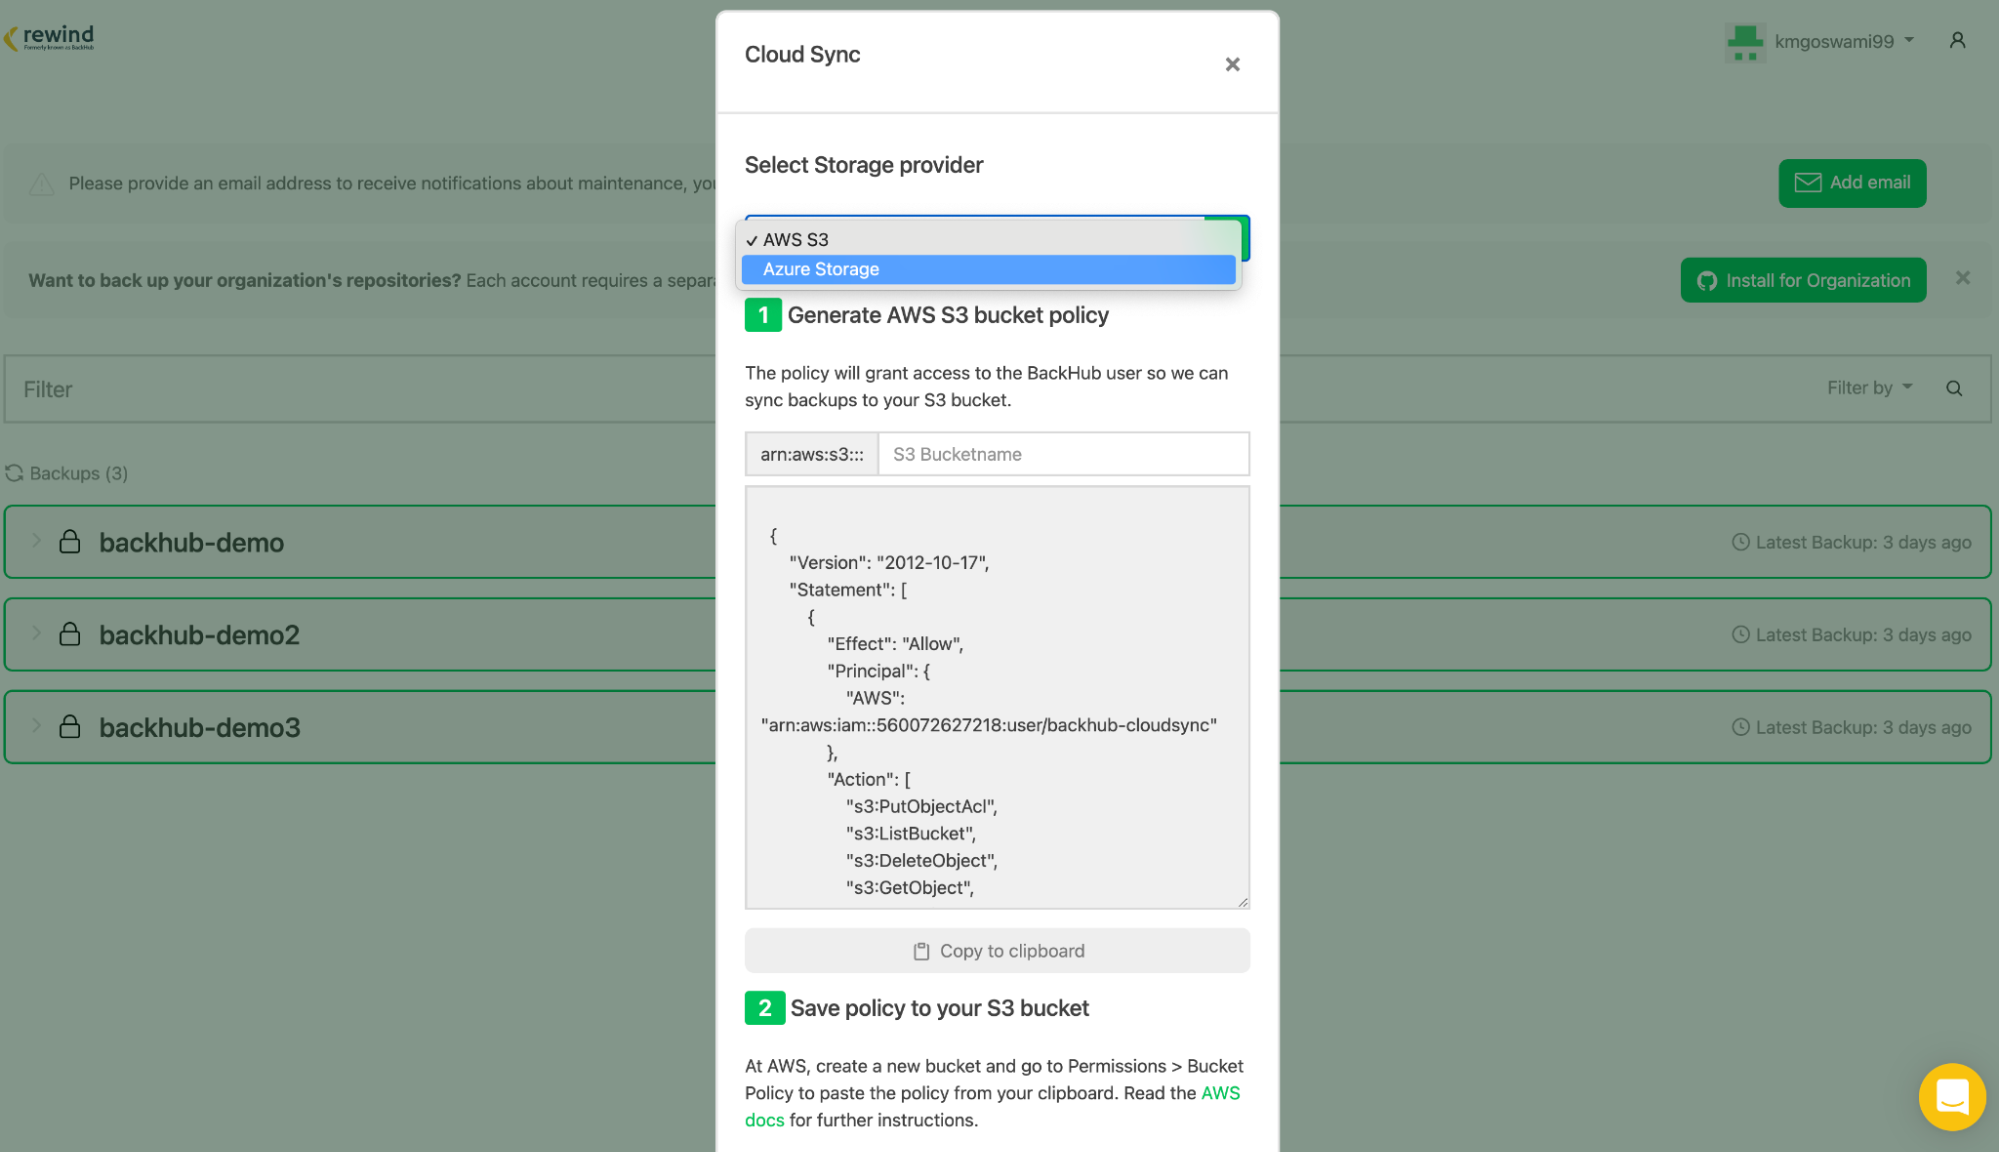This screenshot has width=1999, height=1152.
Task: Click the clock icon on backhub-demo3 row
Action: pos(1740,727)
